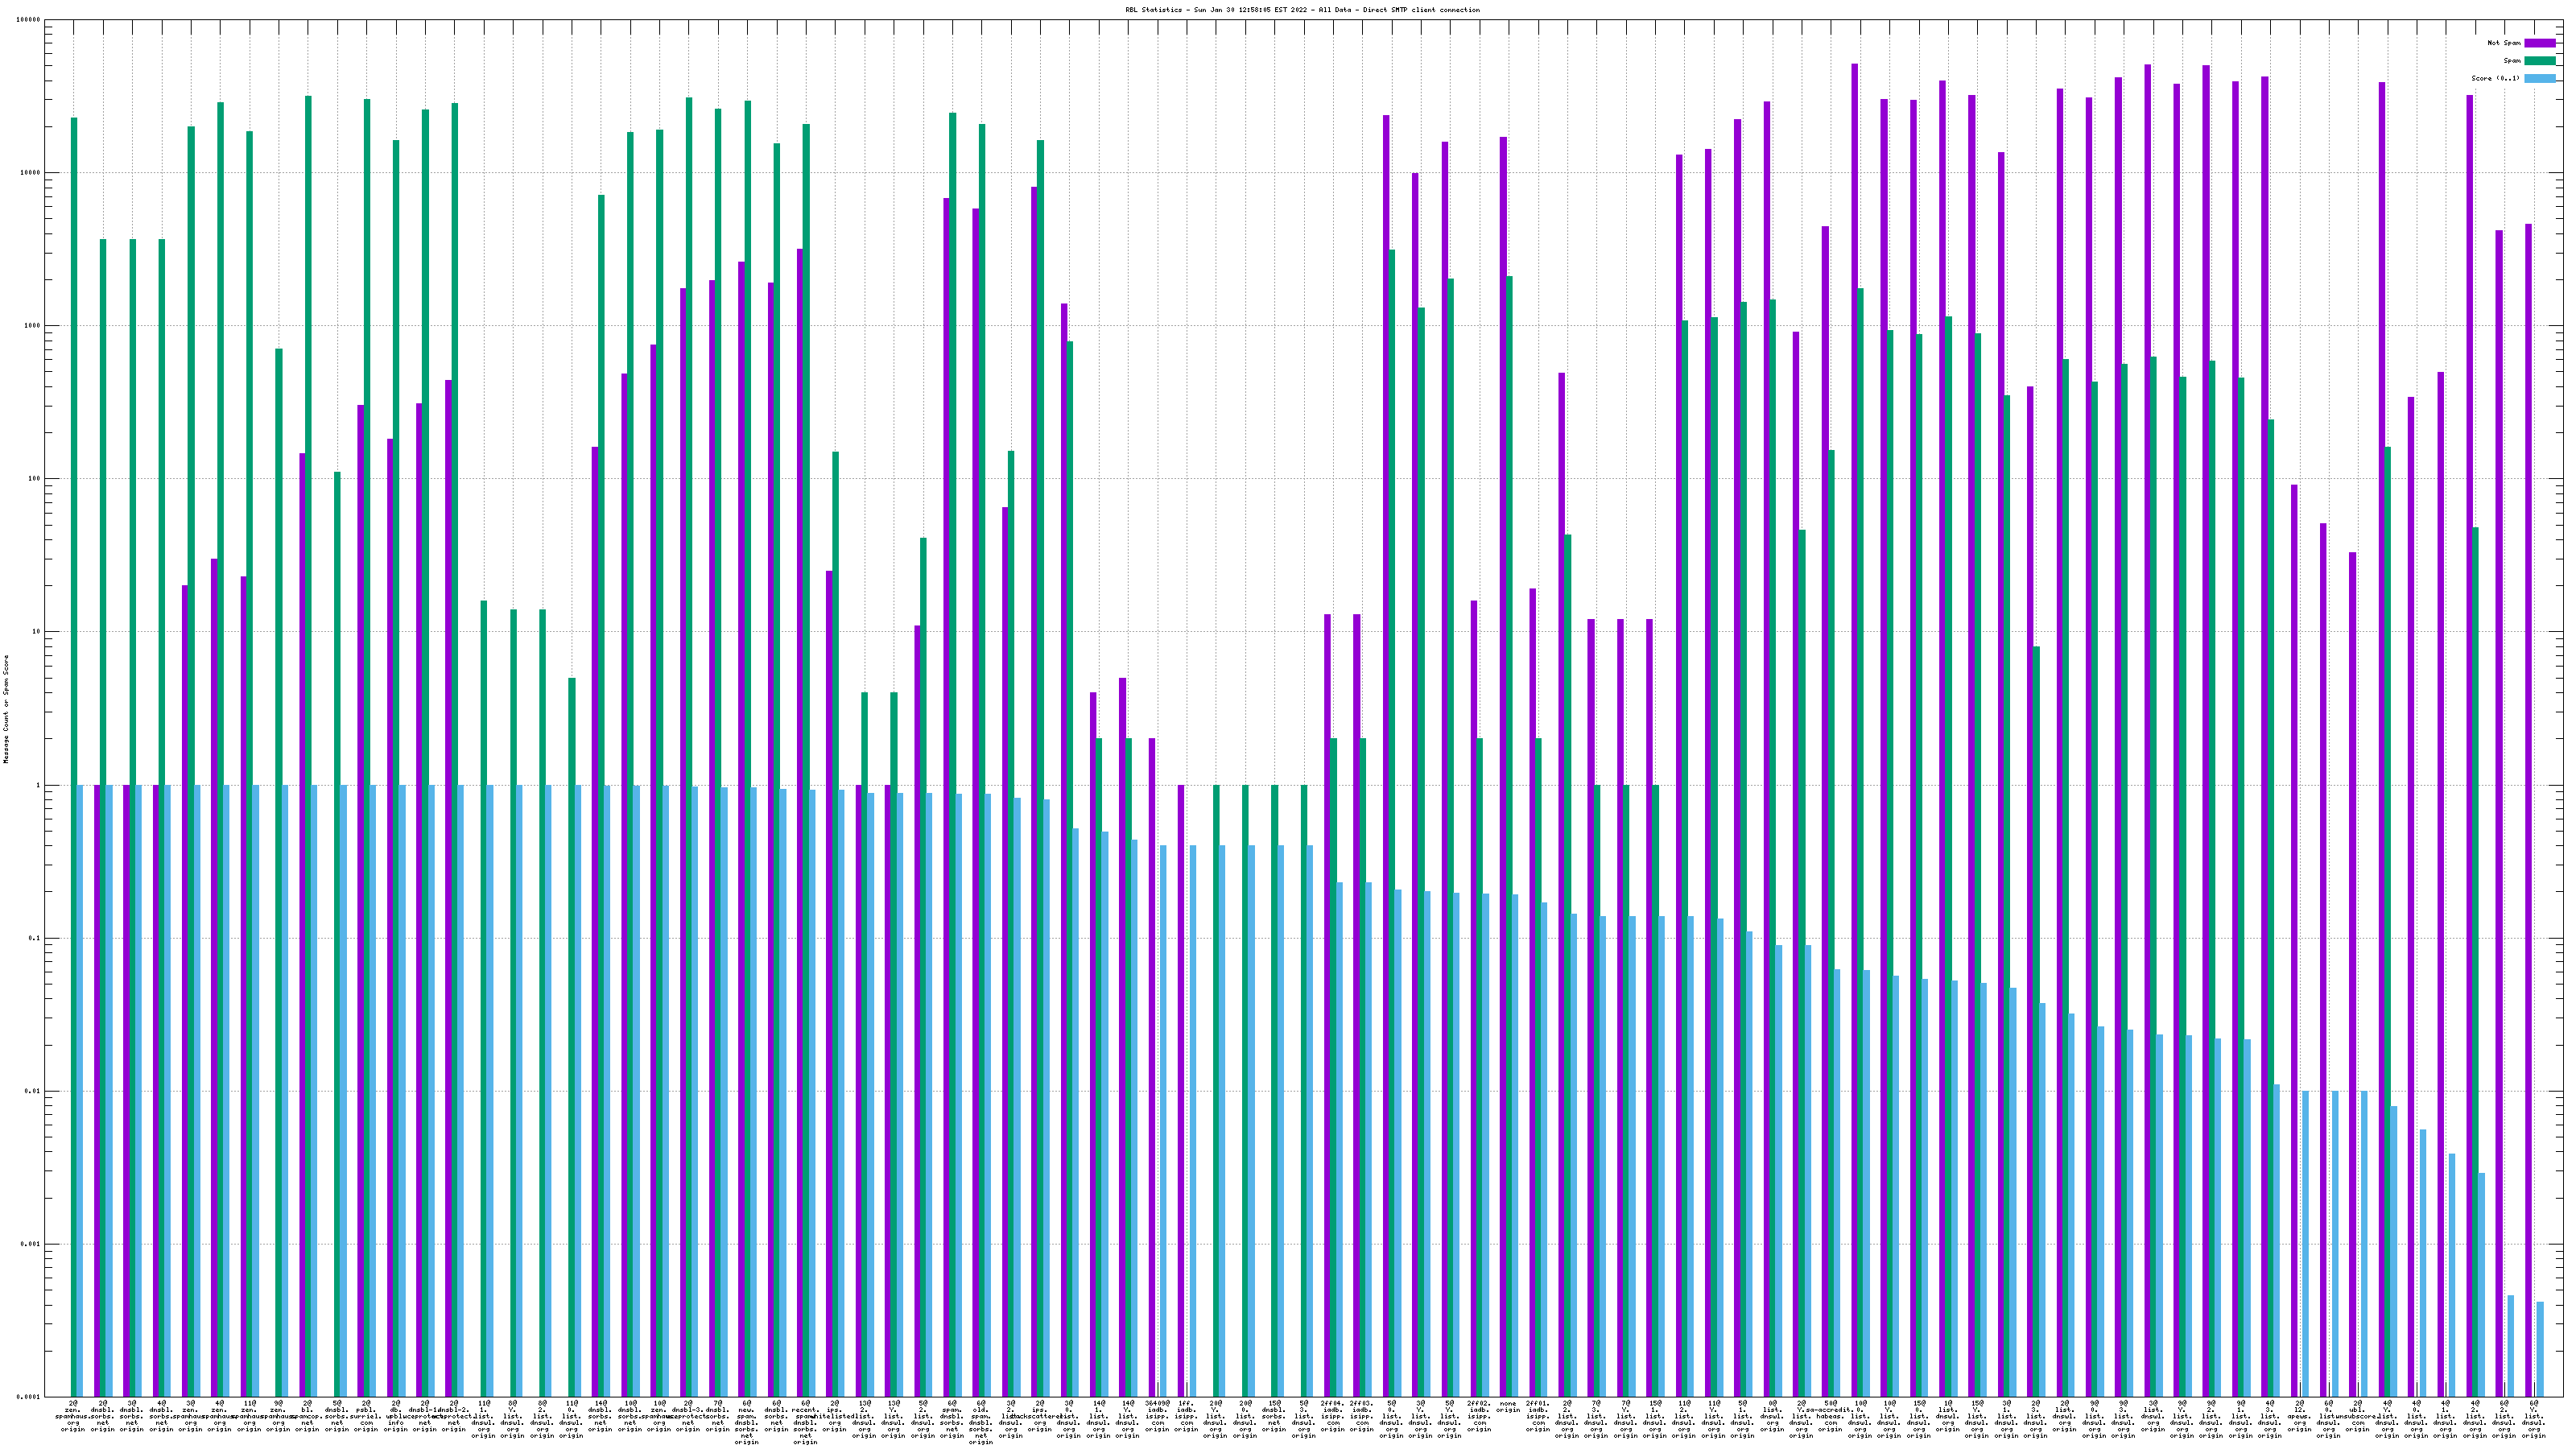This screenshot has height=1449, width=2576.
Task: Click the ubl.unsubscore.com x-axis label
Action: tap(2357, 1416)
